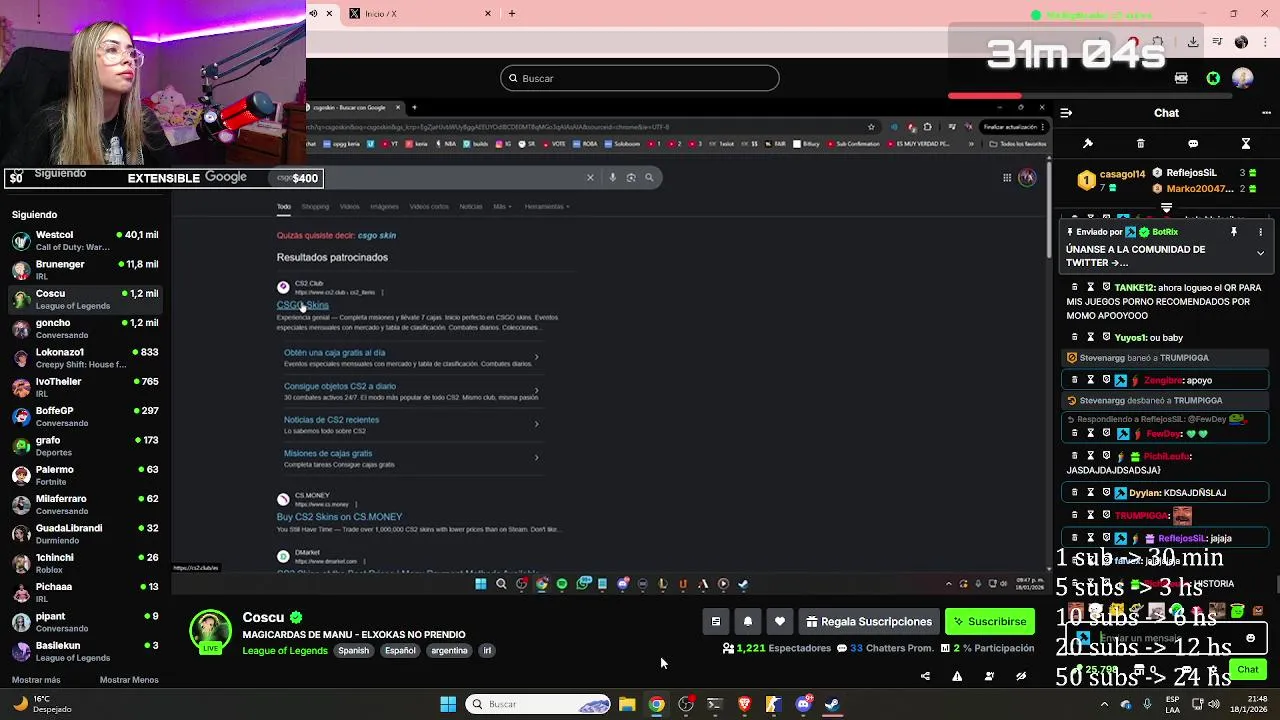This screenshot has width=1280, height=720.
Task: Select Coscu in the followed channels list
Action: 85,299
